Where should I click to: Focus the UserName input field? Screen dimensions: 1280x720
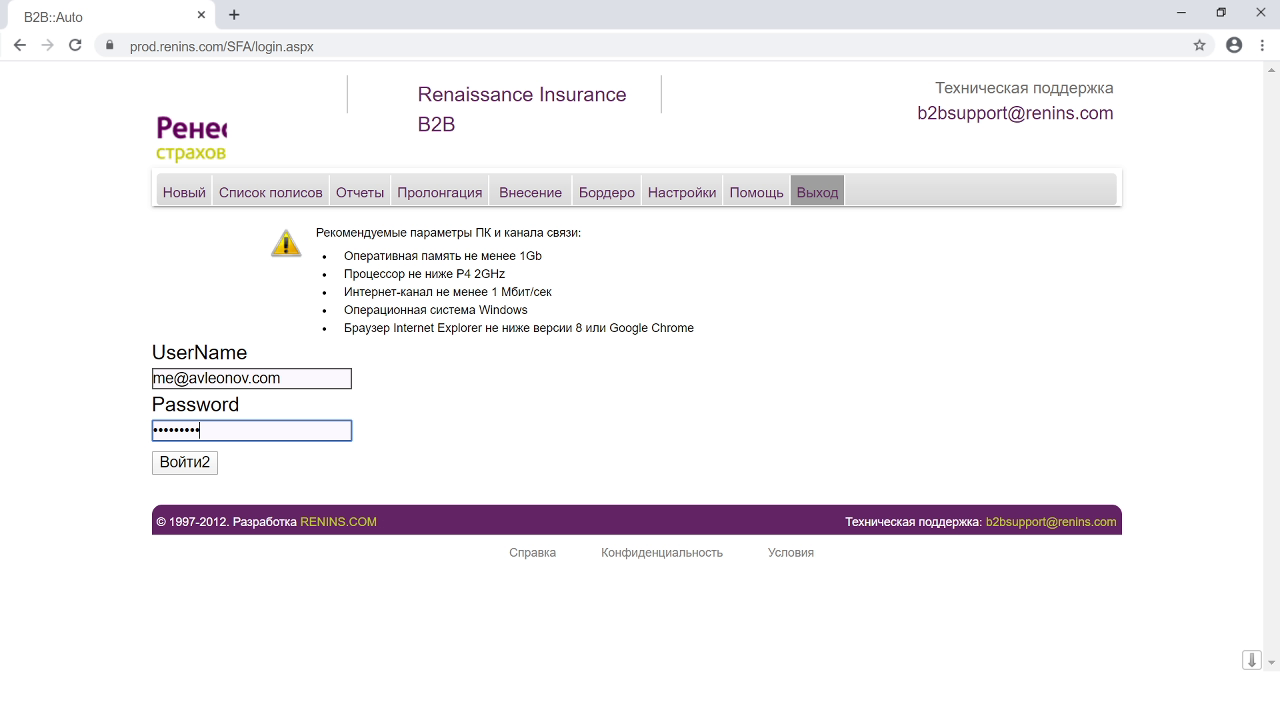pyautogui.click(x=252, y=378)
